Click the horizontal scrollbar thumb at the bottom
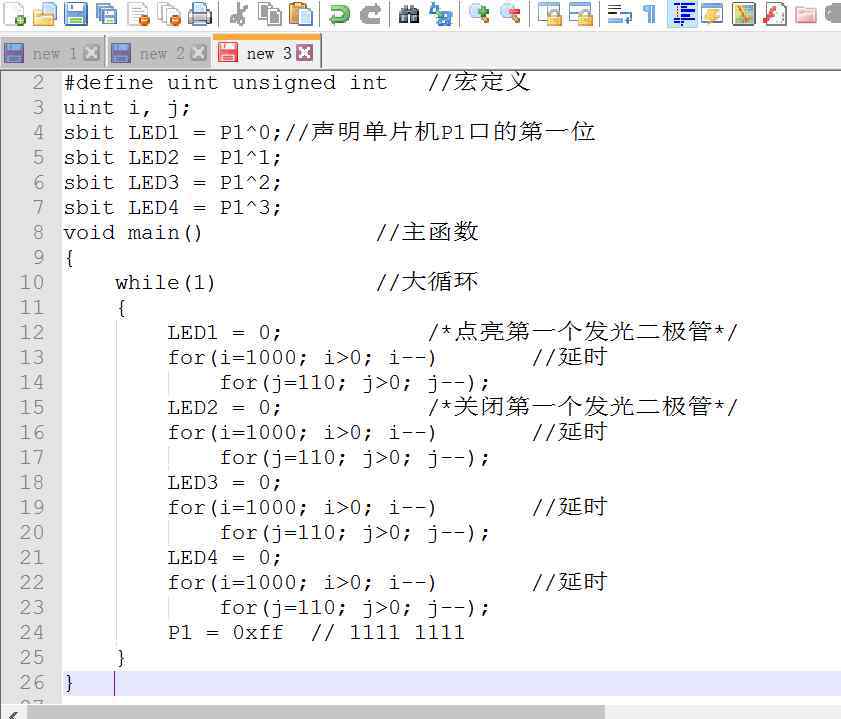Image resolution: width=841 pixels, height=719 pixels. [316, 713]
